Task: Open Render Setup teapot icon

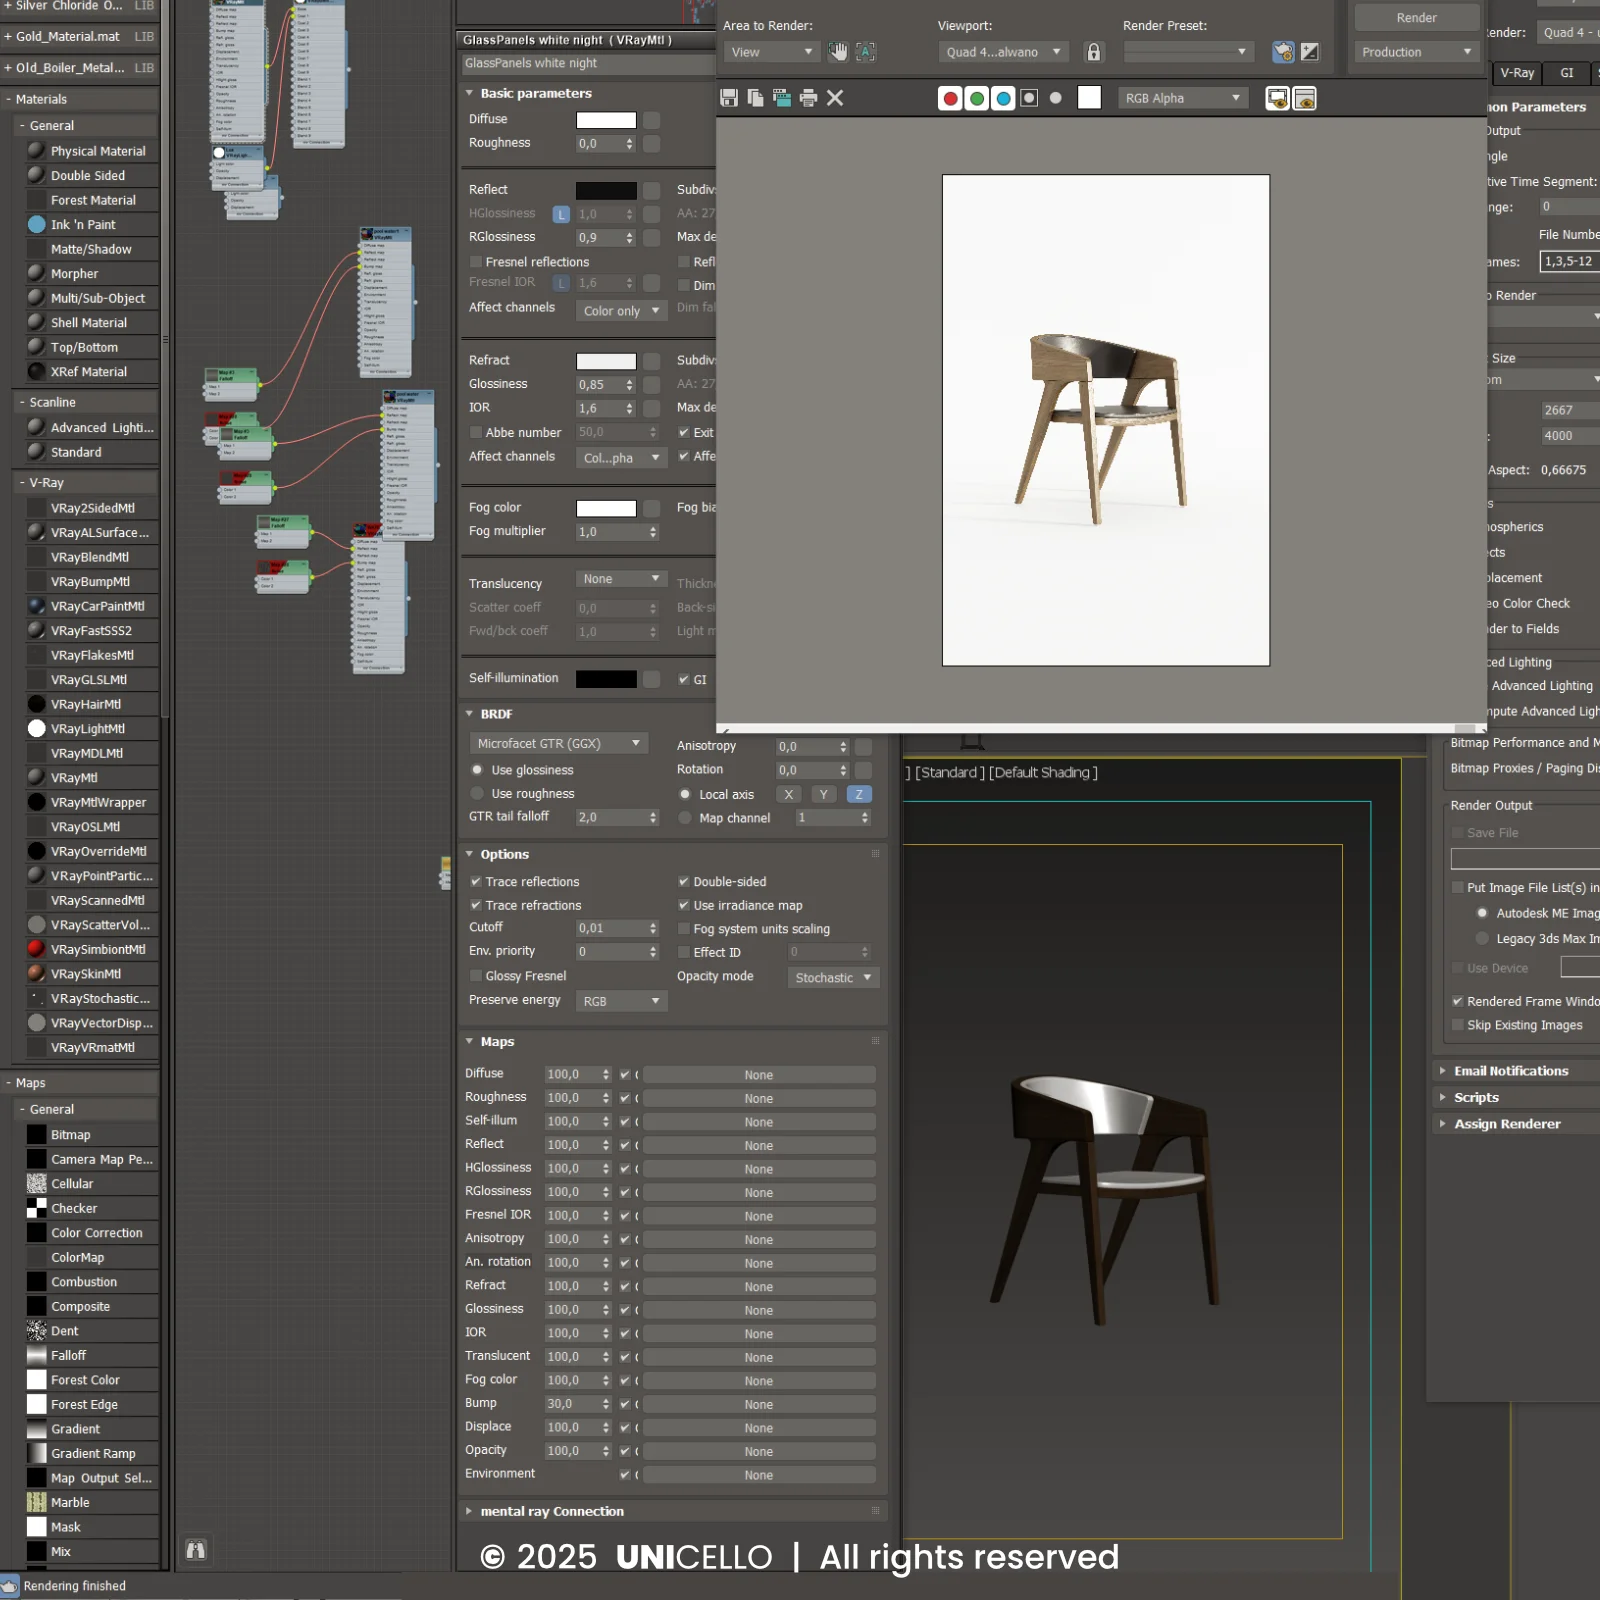Action: (x=1282, y=52)
